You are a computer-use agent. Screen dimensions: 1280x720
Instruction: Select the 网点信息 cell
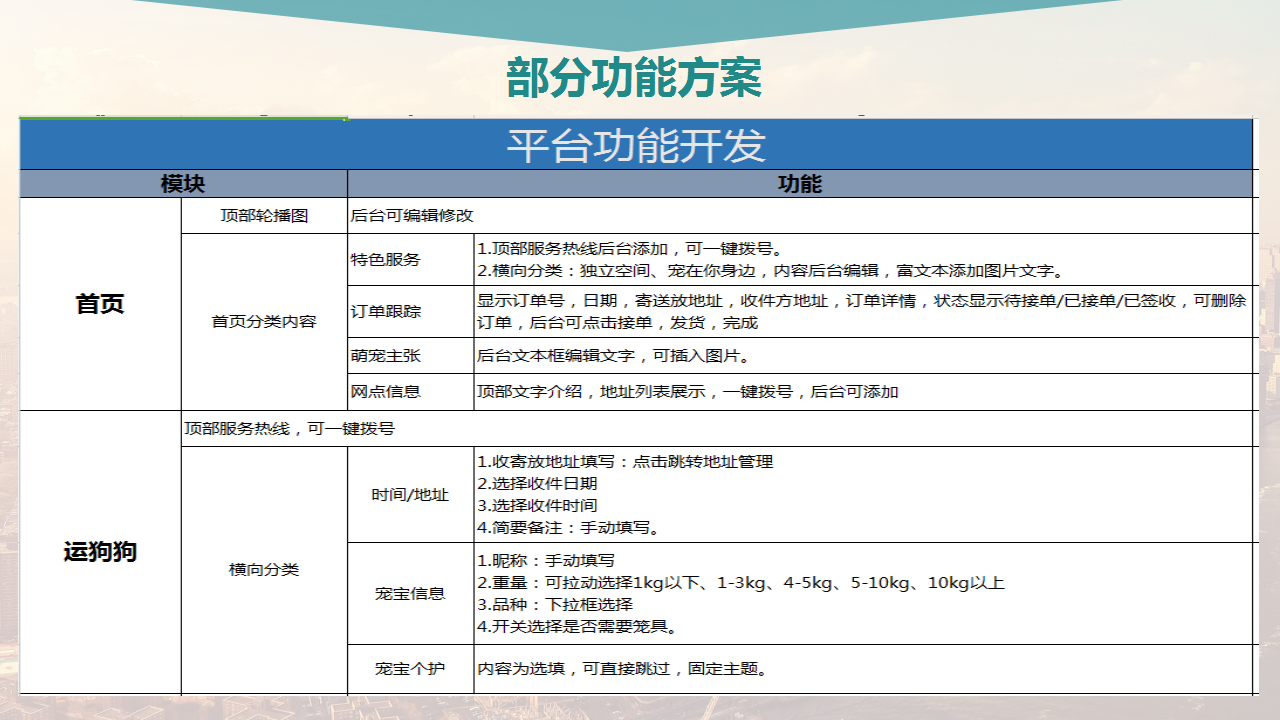[411, 391]
